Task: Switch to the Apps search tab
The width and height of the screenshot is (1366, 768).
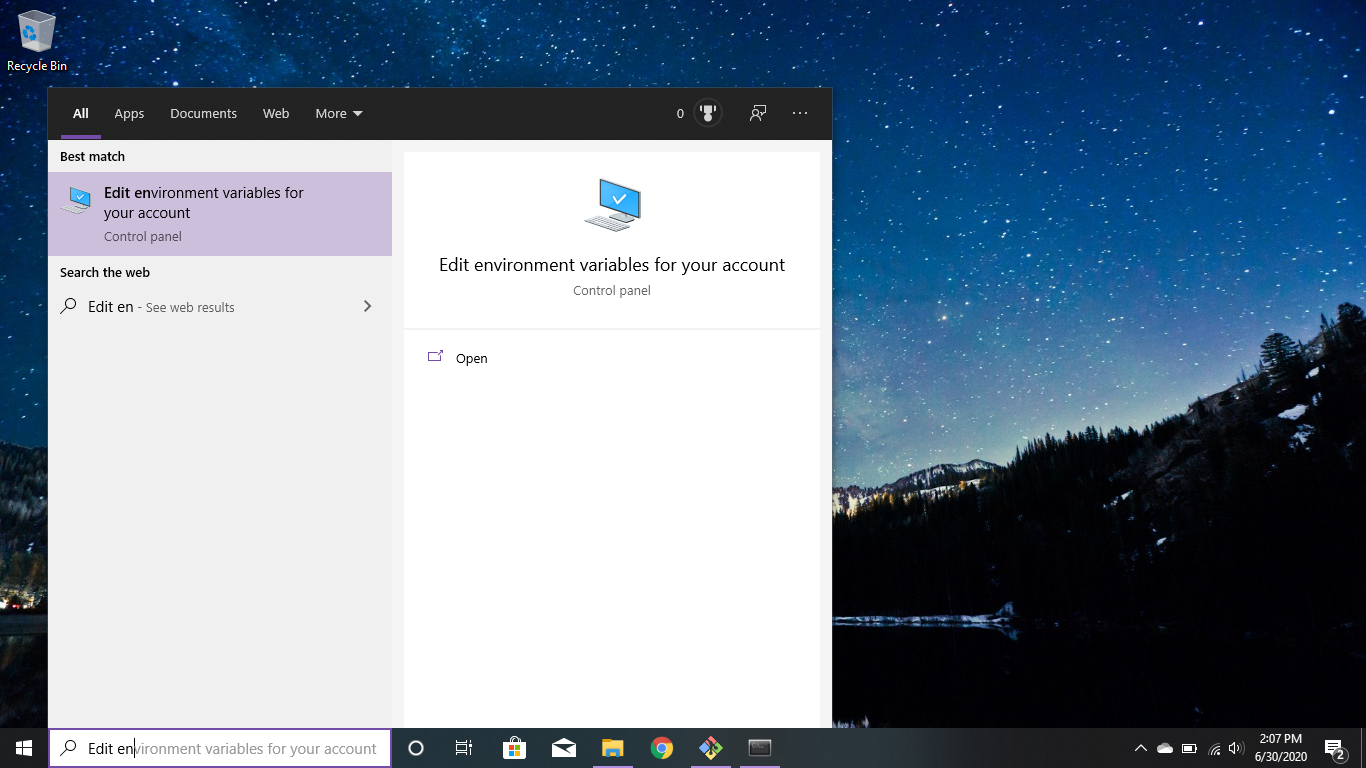Action: coord(129,114)
